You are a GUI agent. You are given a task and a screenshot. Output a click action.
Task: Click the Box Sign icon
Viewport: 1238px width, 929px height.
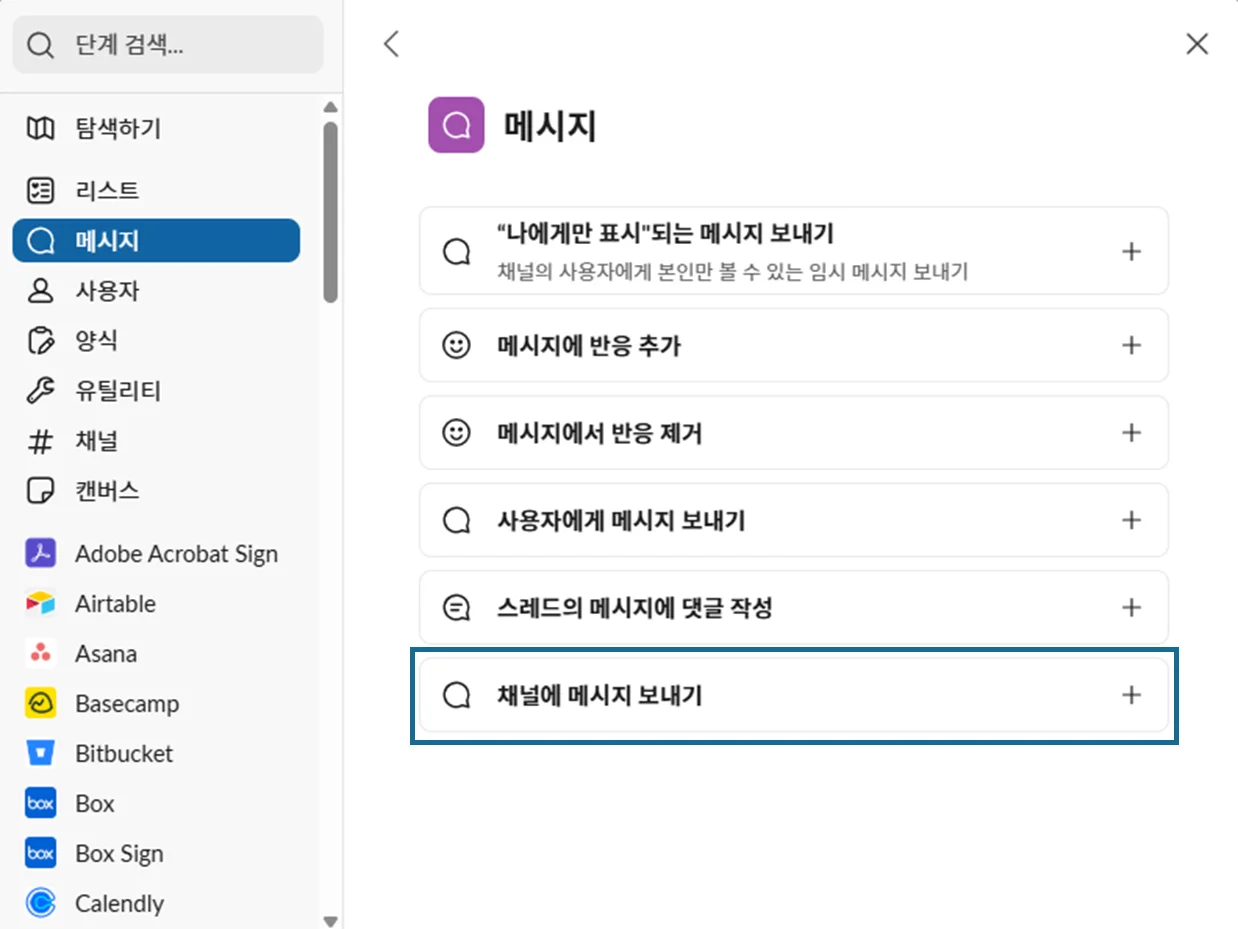tap(40, 853)
